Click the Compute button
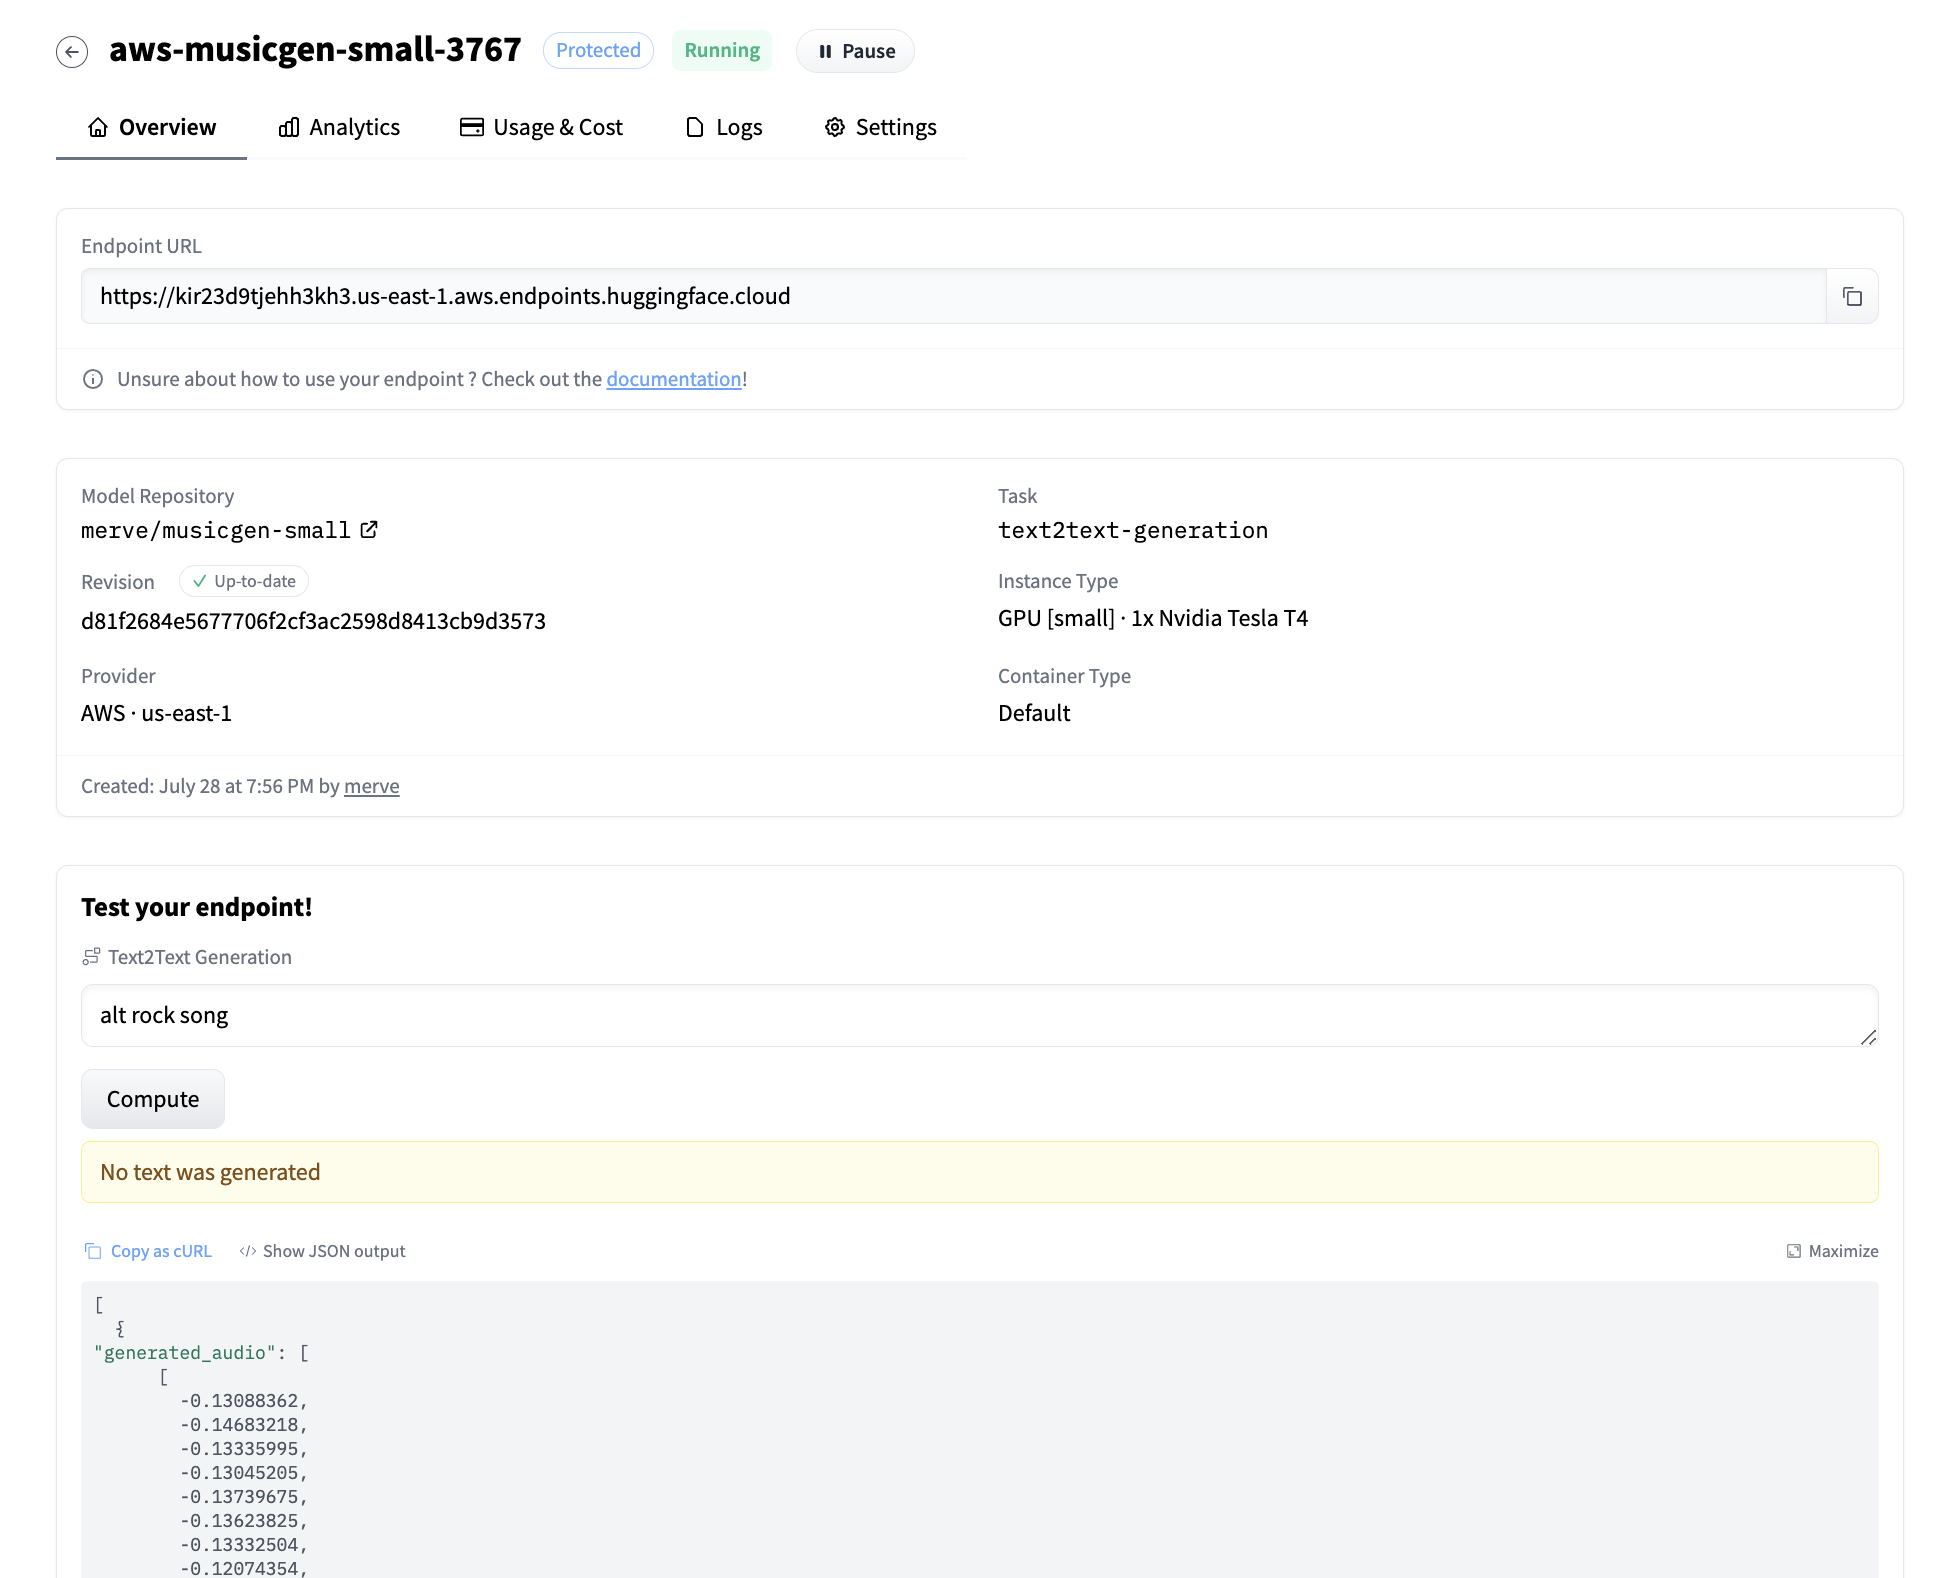 tap(151, 1097)
